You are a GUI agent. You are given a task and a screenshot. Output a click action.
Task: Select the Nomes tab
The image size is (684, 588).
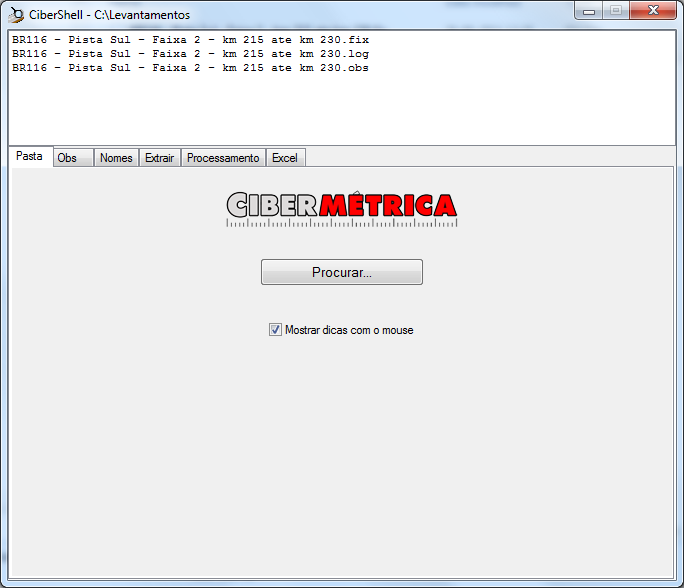116,157
